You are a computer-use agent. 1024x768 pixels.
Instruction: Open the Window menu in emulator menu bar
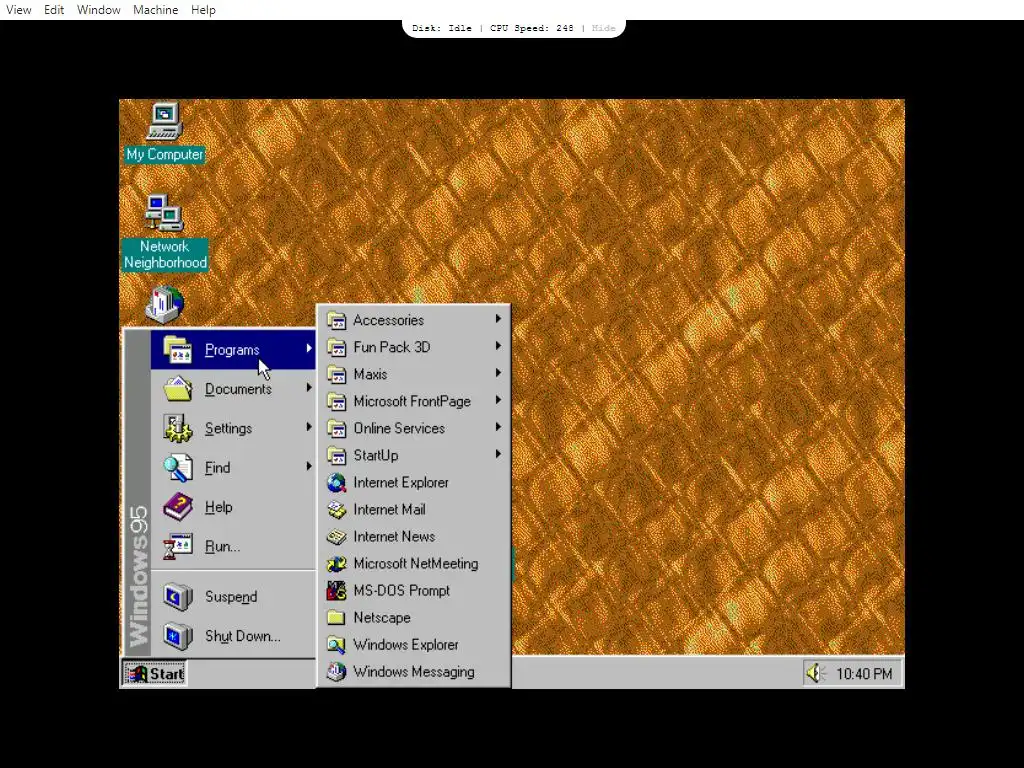tap(99, 10)
